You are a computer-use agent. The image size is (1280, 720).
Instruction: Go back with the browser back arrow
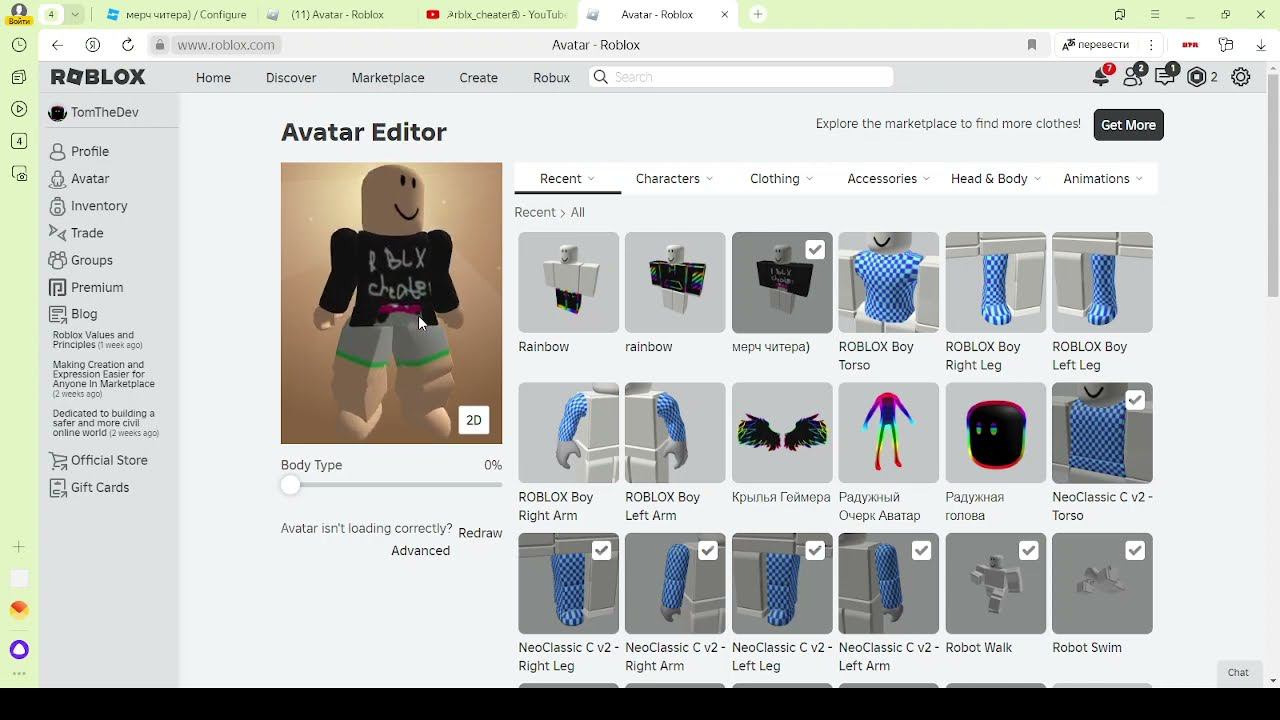click(57, 45)
